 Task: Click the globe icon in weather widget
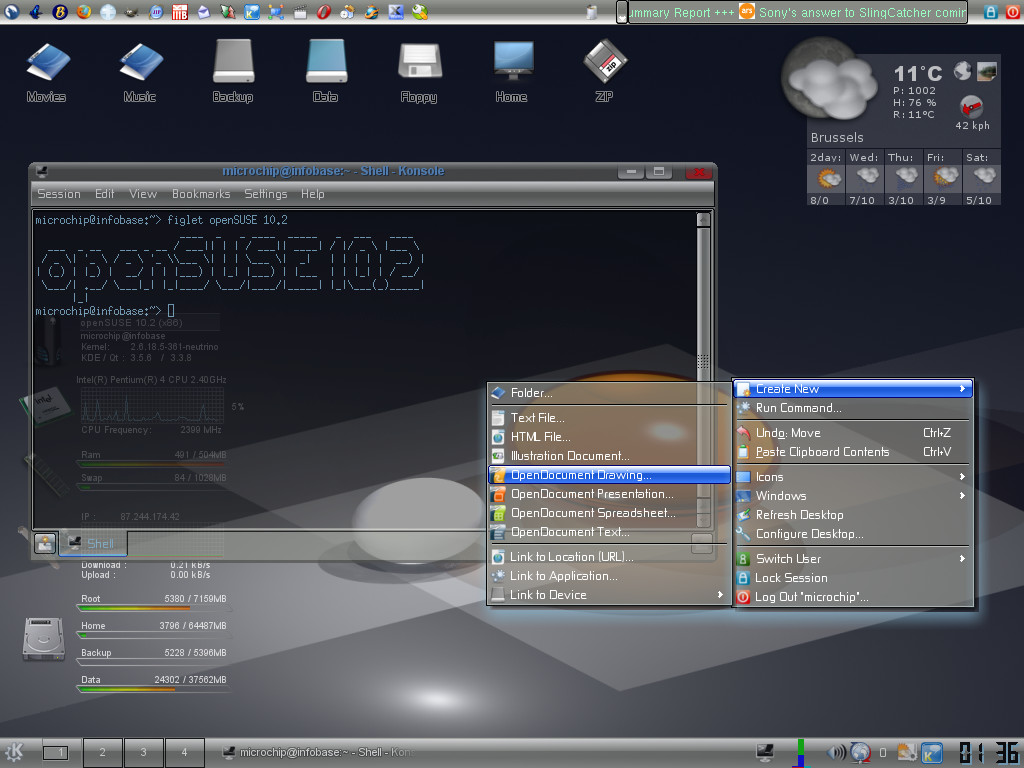click(x=962, y=71)
